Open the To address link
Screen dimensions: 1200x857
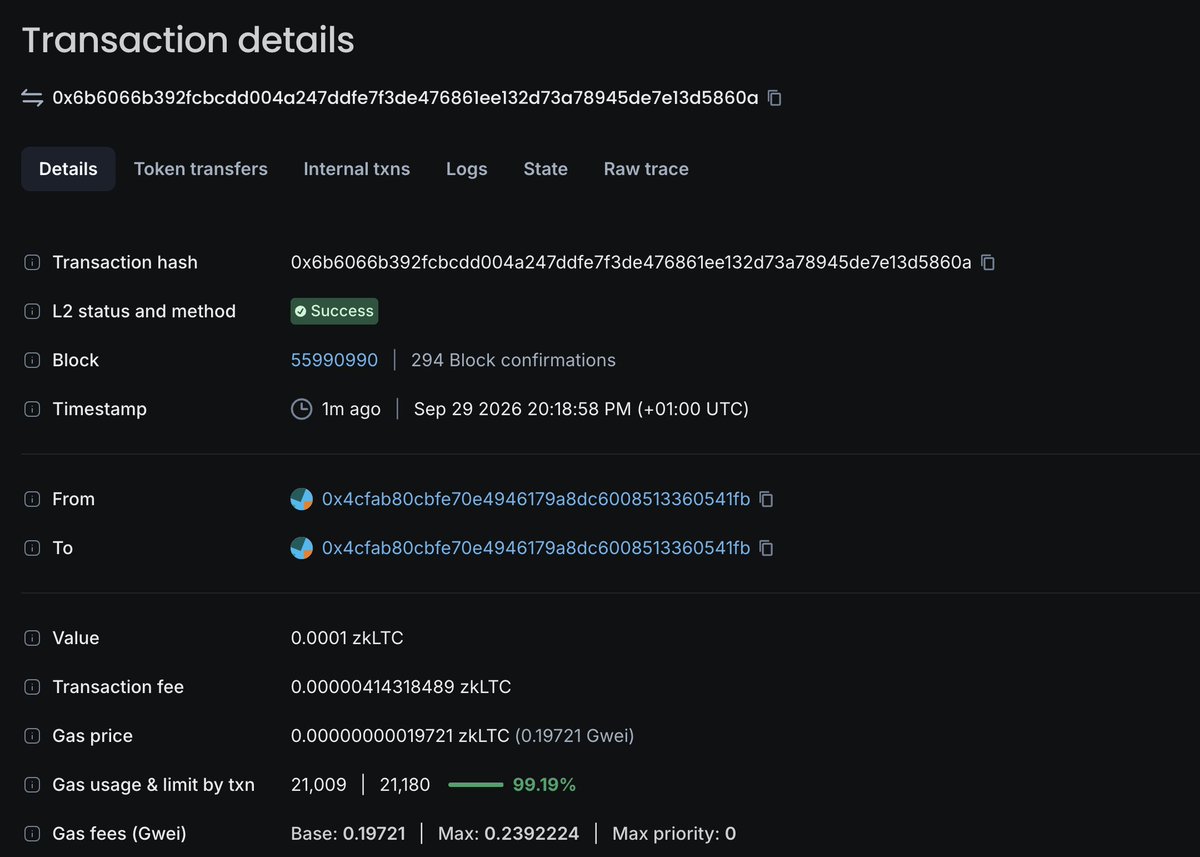coord(536,548)
